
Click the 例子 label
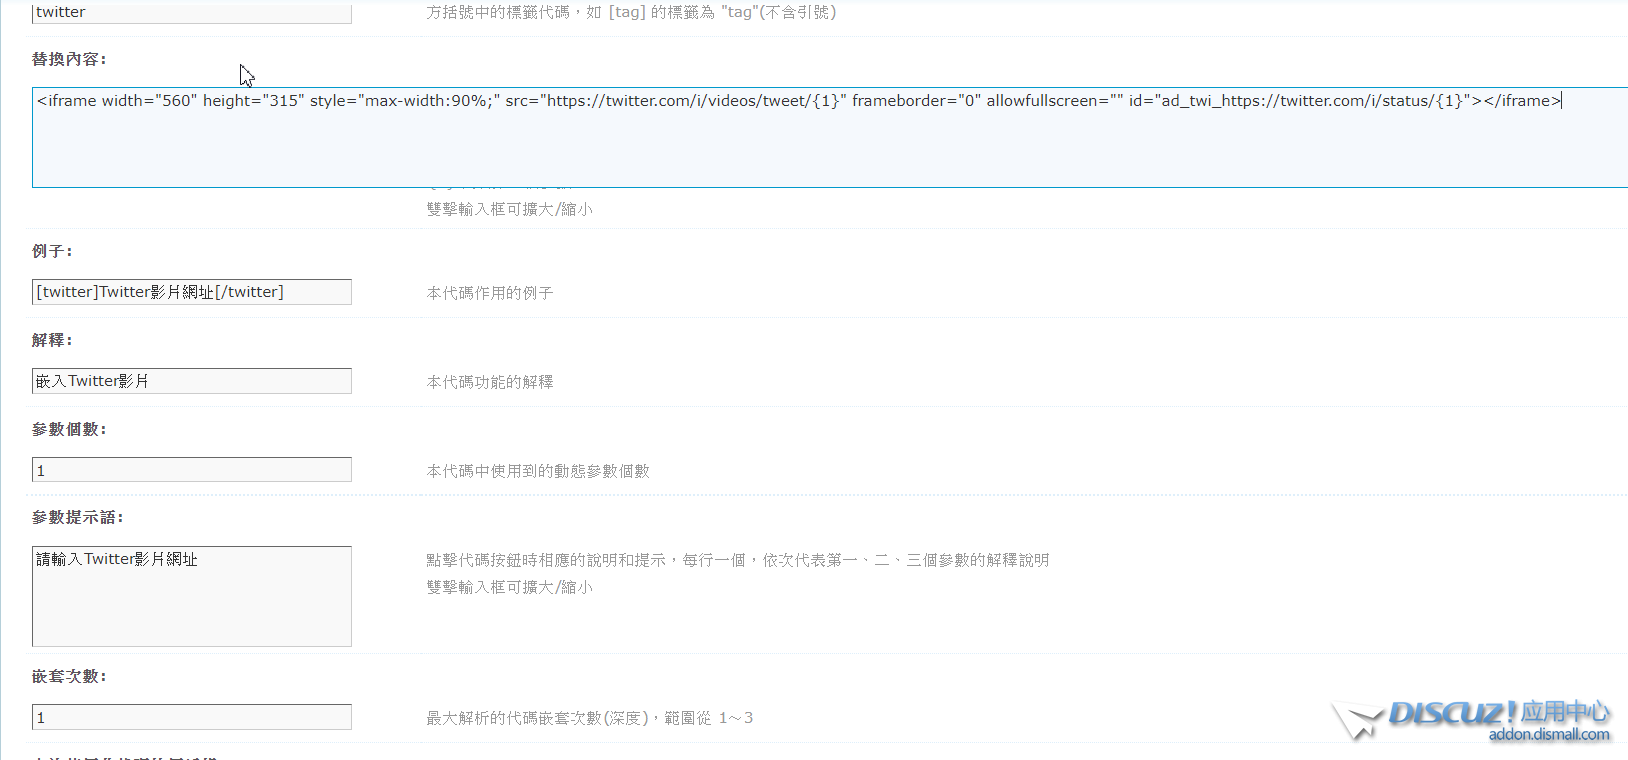[51, 251]
